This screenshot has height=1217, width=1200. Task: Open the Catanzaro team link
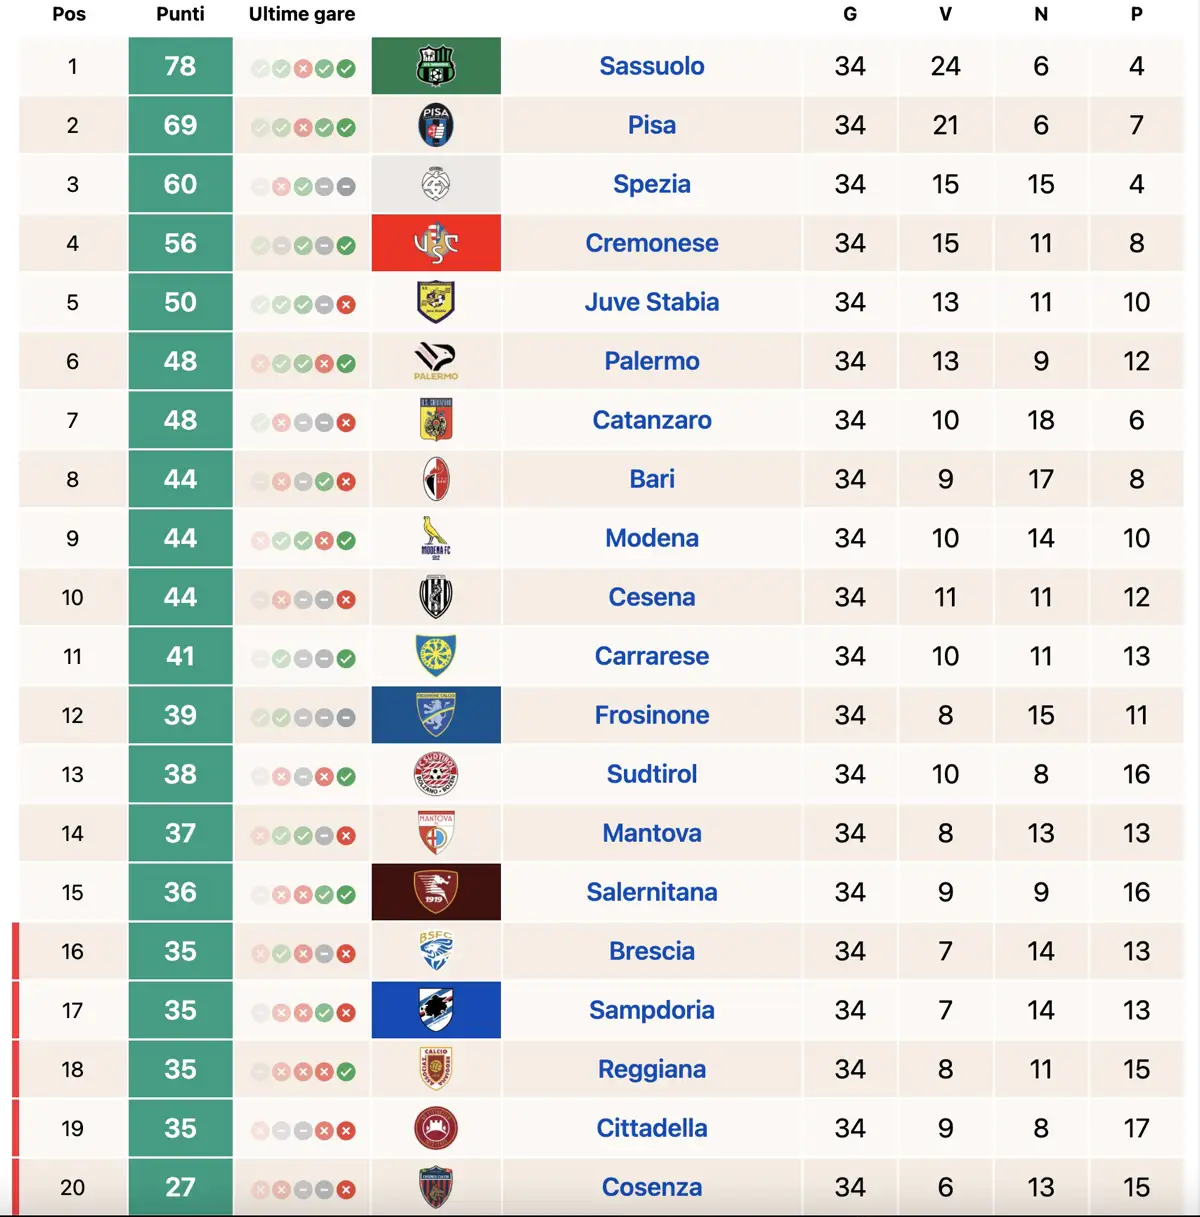point(652,420)
